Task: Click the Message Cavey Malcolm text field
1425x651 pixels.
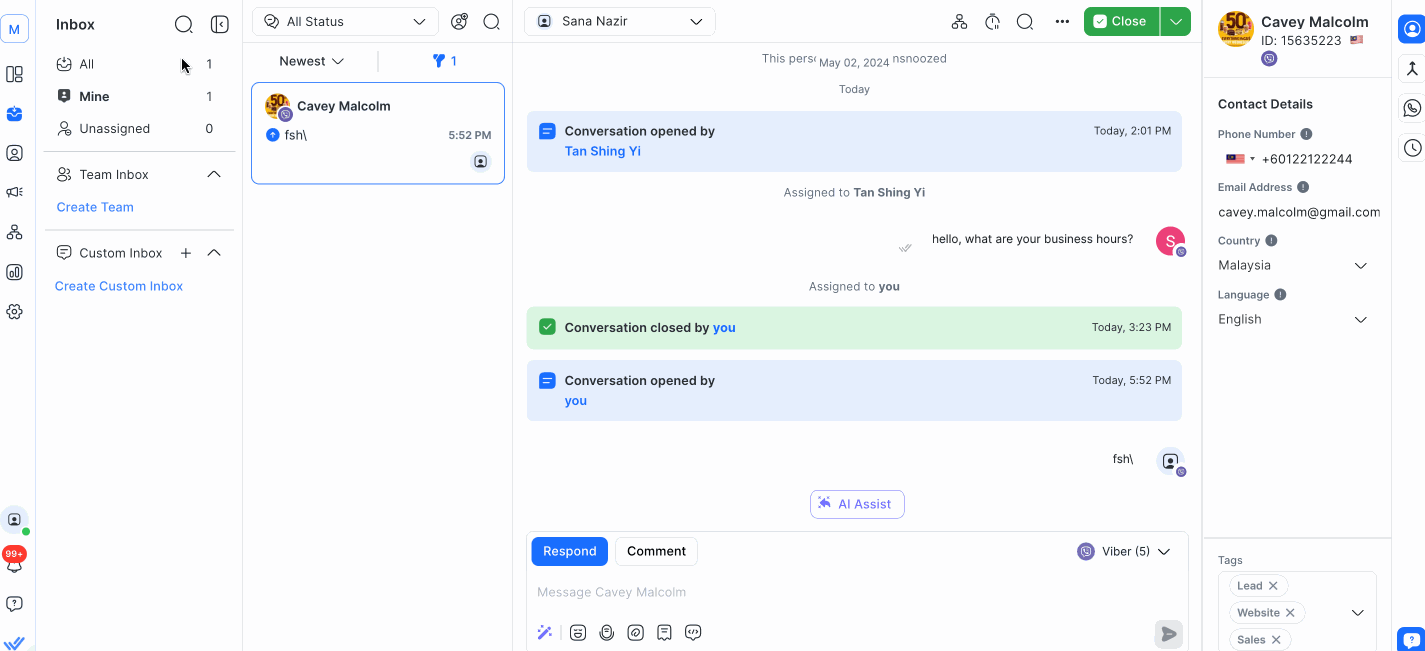Action: (x=800, y=592)
